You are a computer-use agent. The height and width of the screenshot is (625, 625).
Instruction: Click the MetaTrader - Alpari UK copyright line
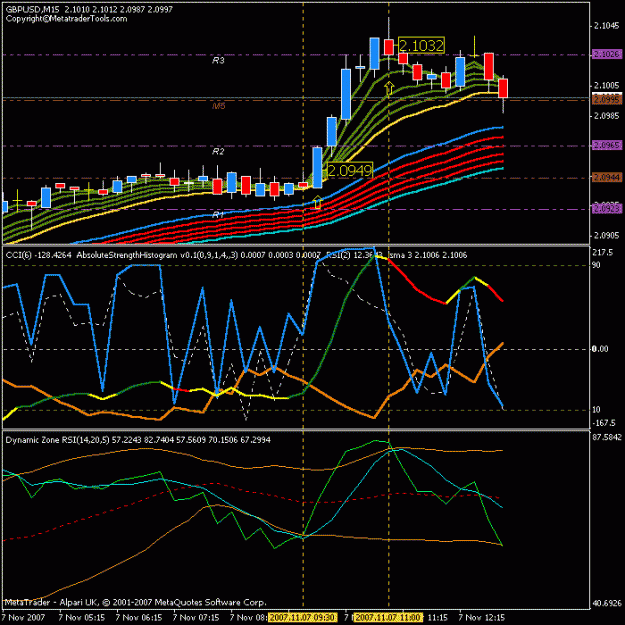point(136,602)
